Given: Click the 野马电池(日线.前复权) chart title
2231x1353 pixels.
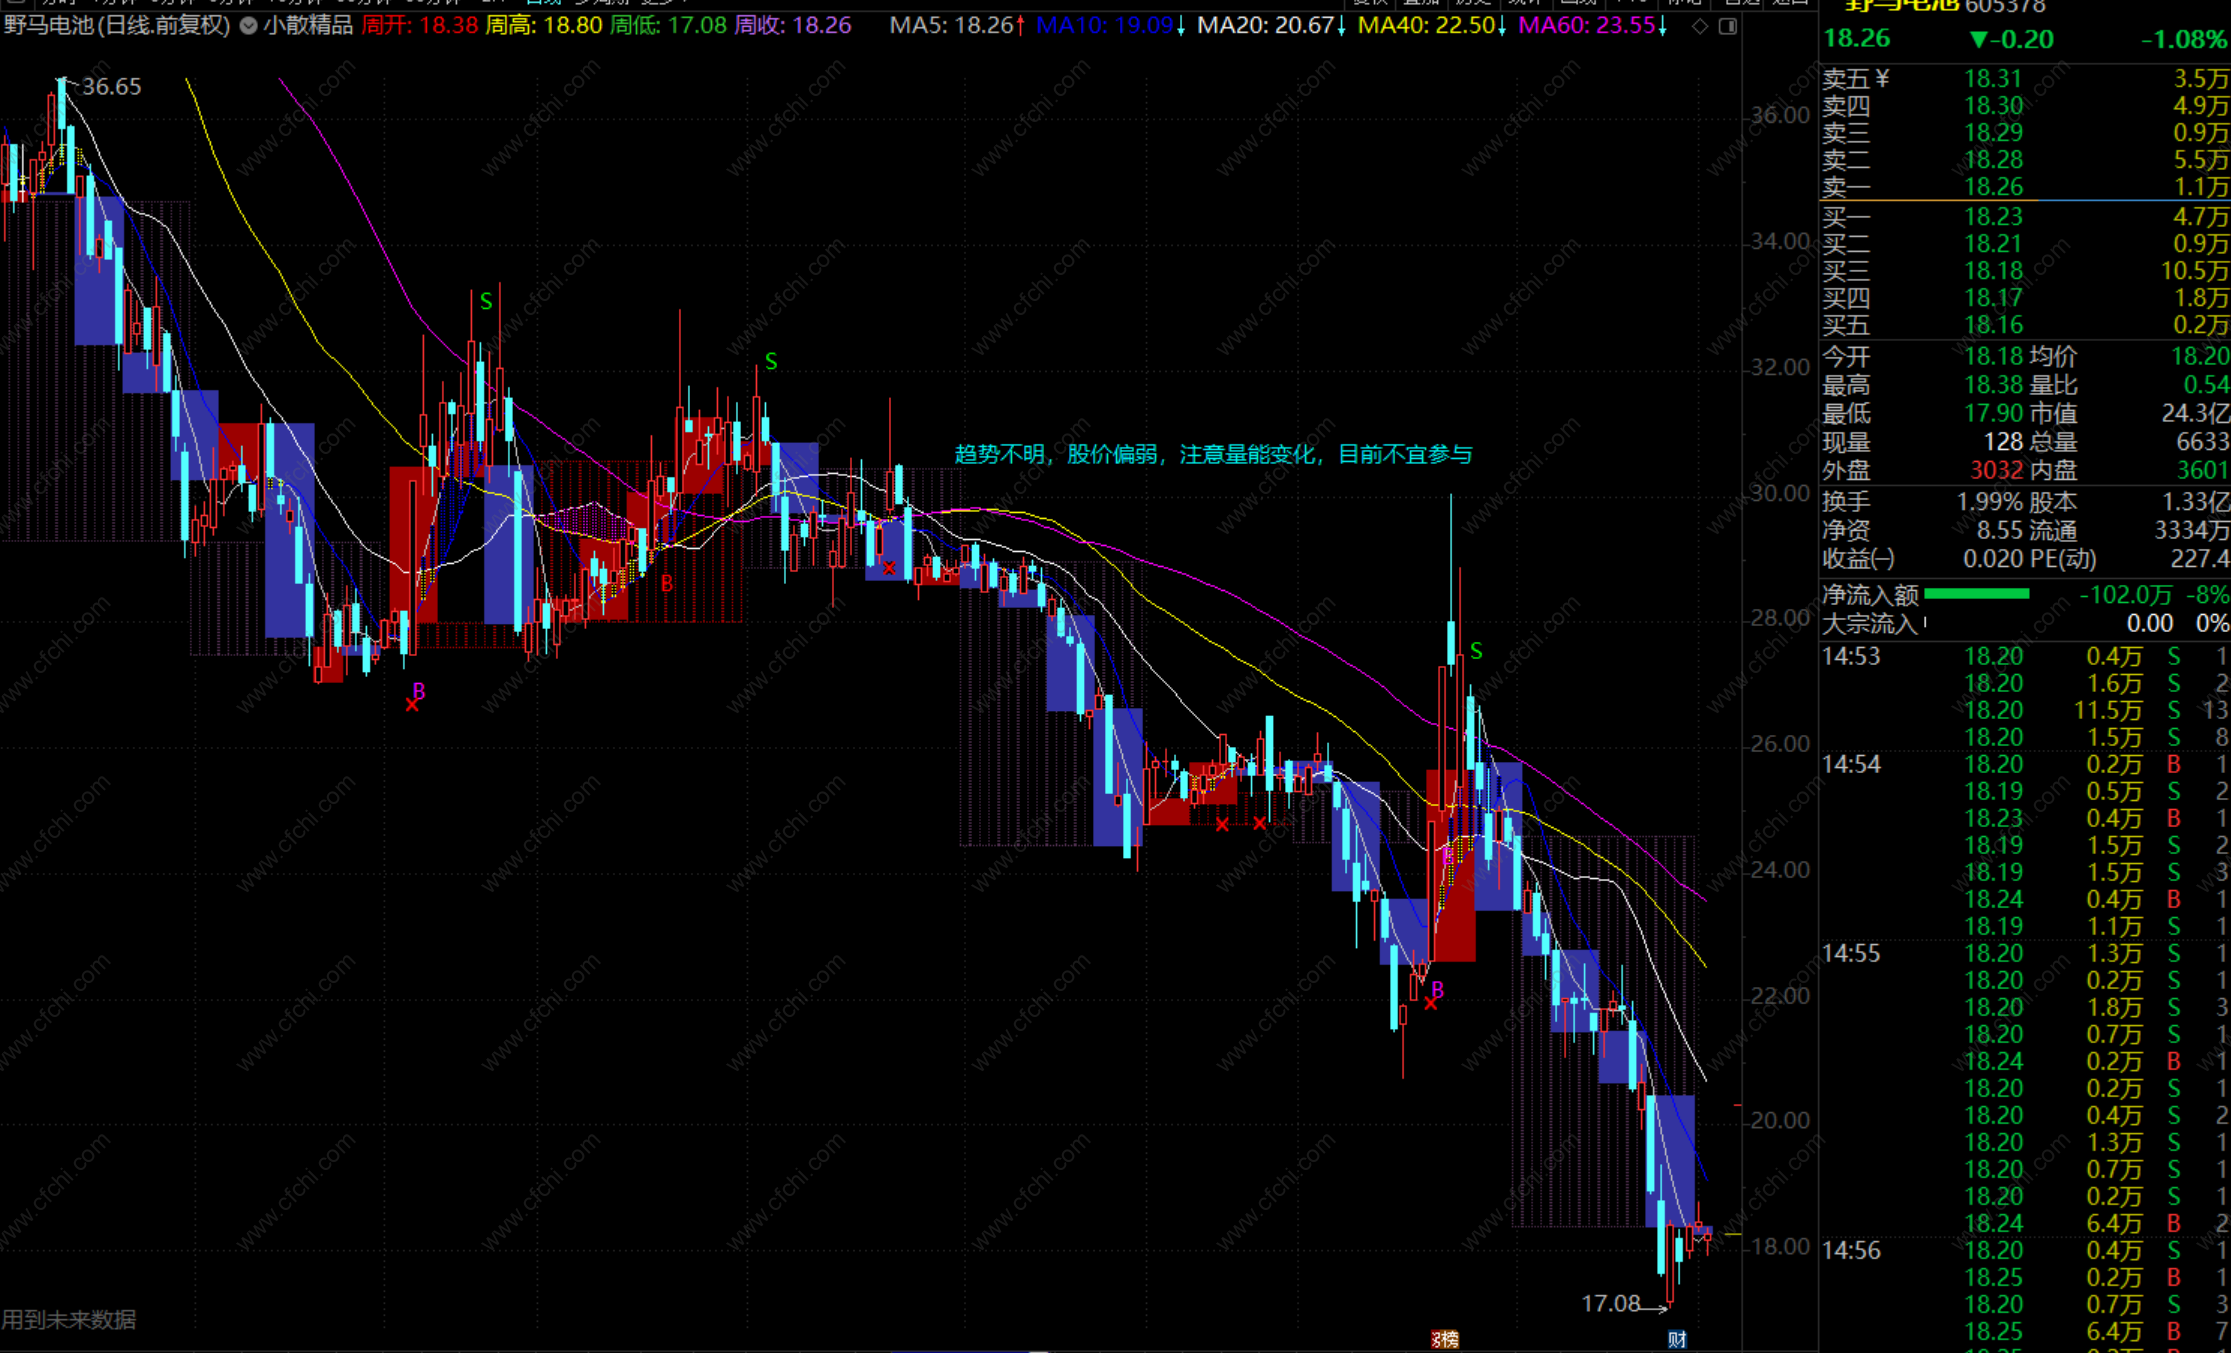Looking at the screenshot, I should [x=117, y=26].
